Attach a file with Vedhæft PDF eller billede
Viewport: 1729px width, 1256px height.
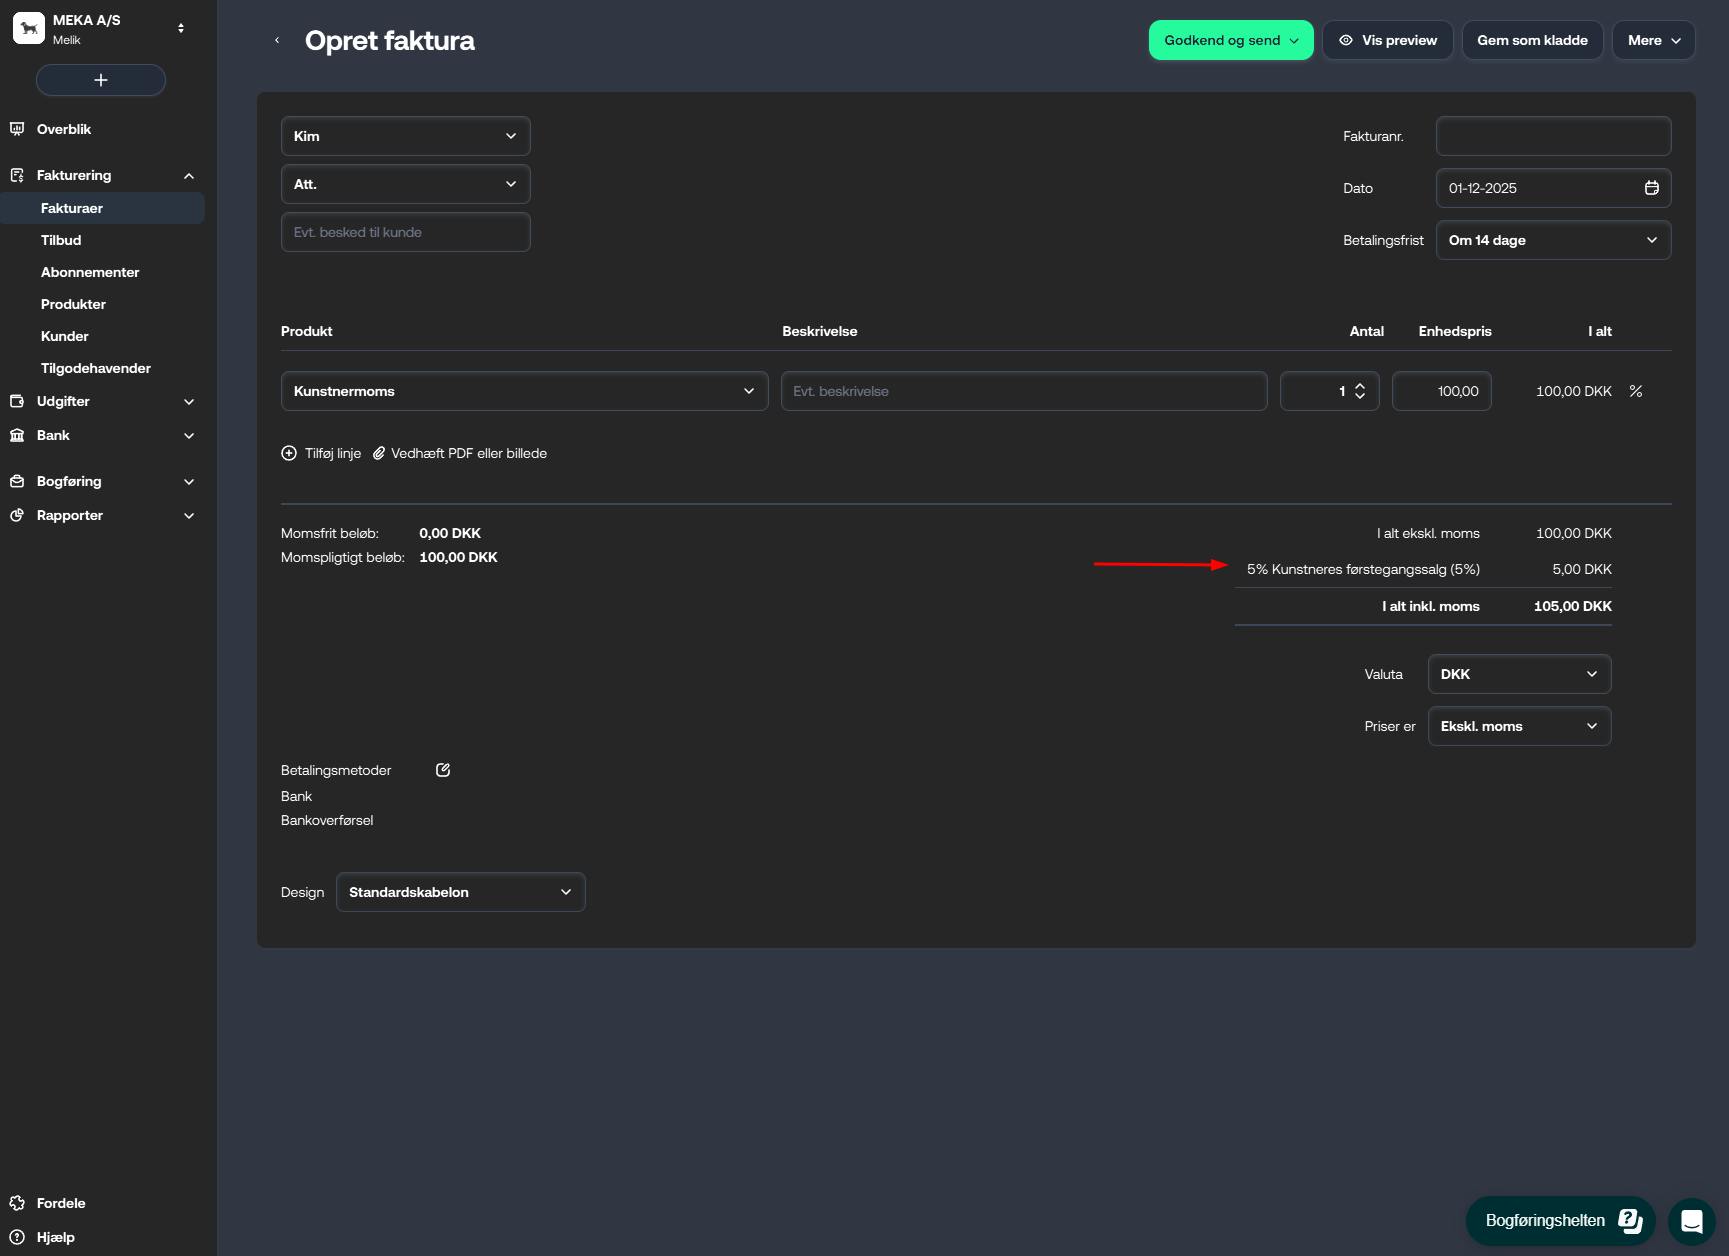tap(460, 453)
